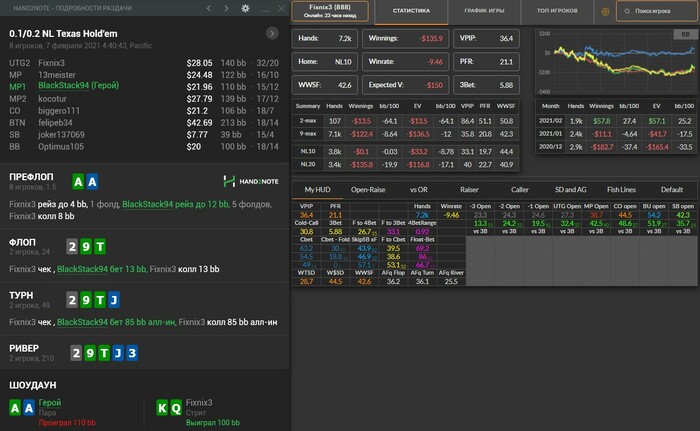
Task: Select the vs OR tab
Action: click(419, 190)
